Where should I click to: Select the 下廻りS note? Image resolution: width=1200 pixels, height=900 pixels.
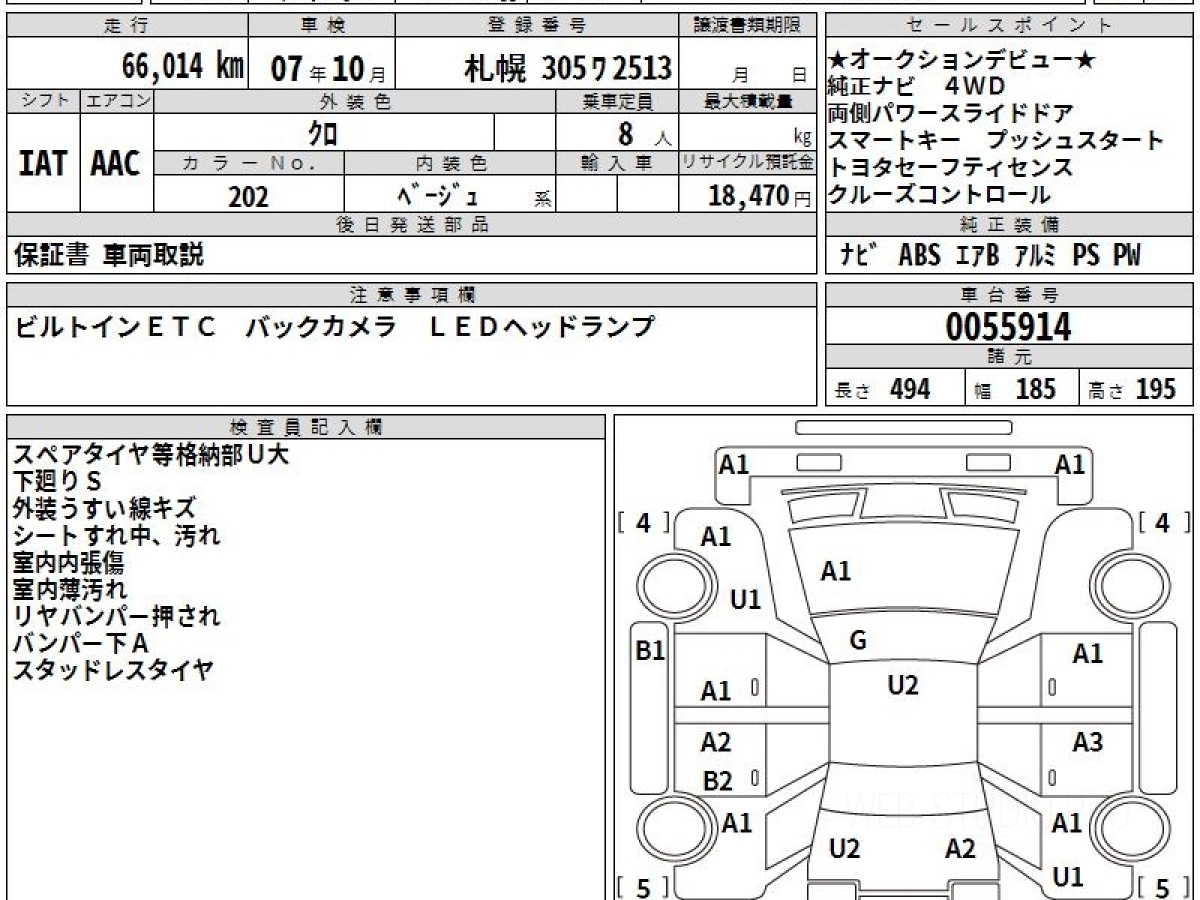click(57, 481)
